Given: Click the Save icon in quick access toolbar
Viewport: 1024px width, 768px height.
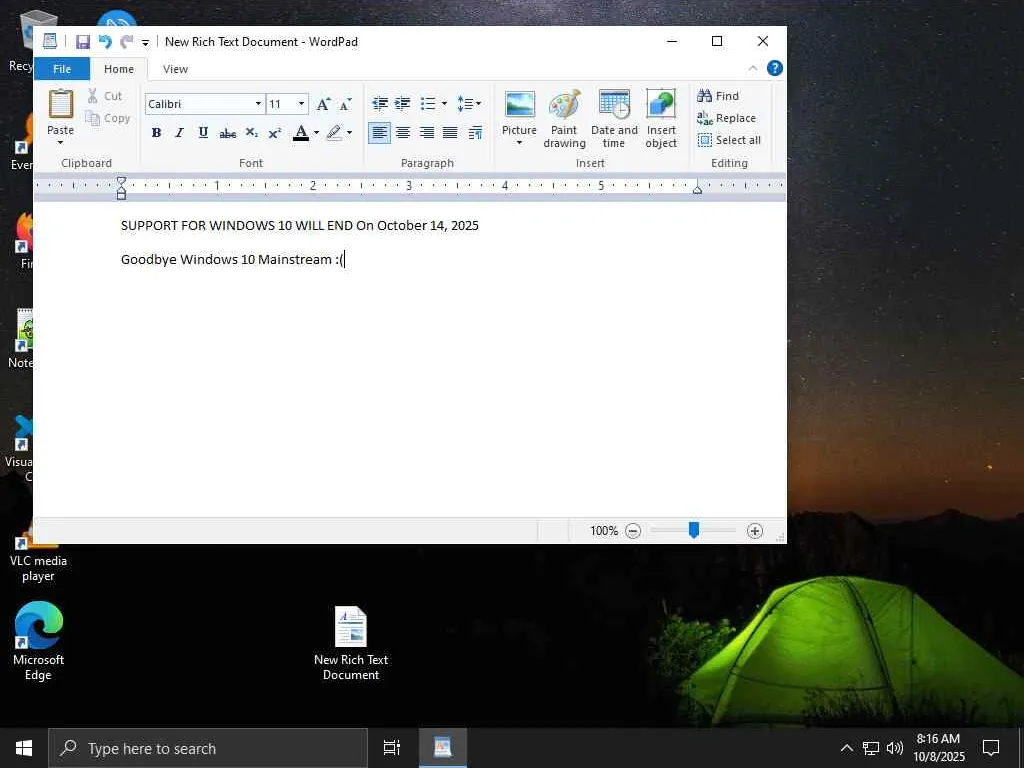Looking at the screenshot, I should point(83,42).
